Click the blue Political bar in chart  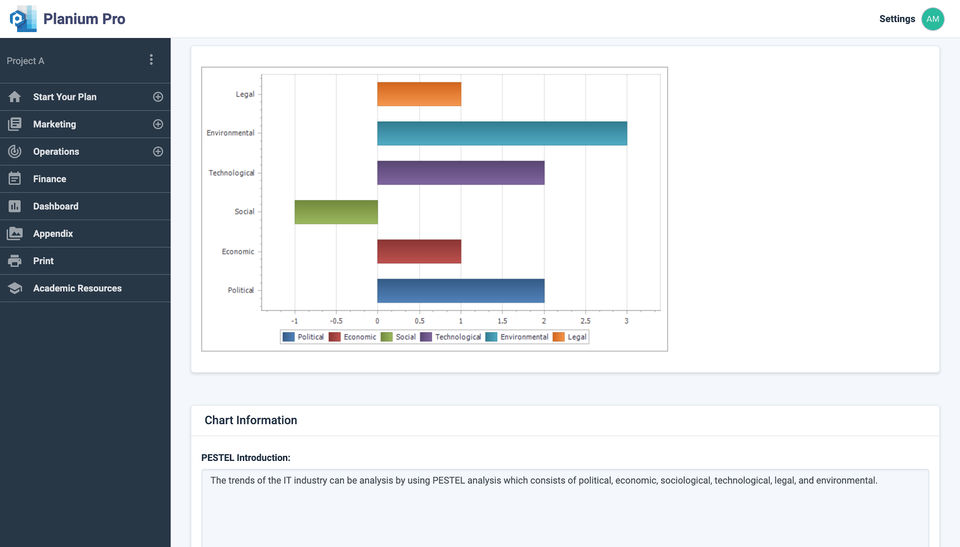click(x=460, y=290)
